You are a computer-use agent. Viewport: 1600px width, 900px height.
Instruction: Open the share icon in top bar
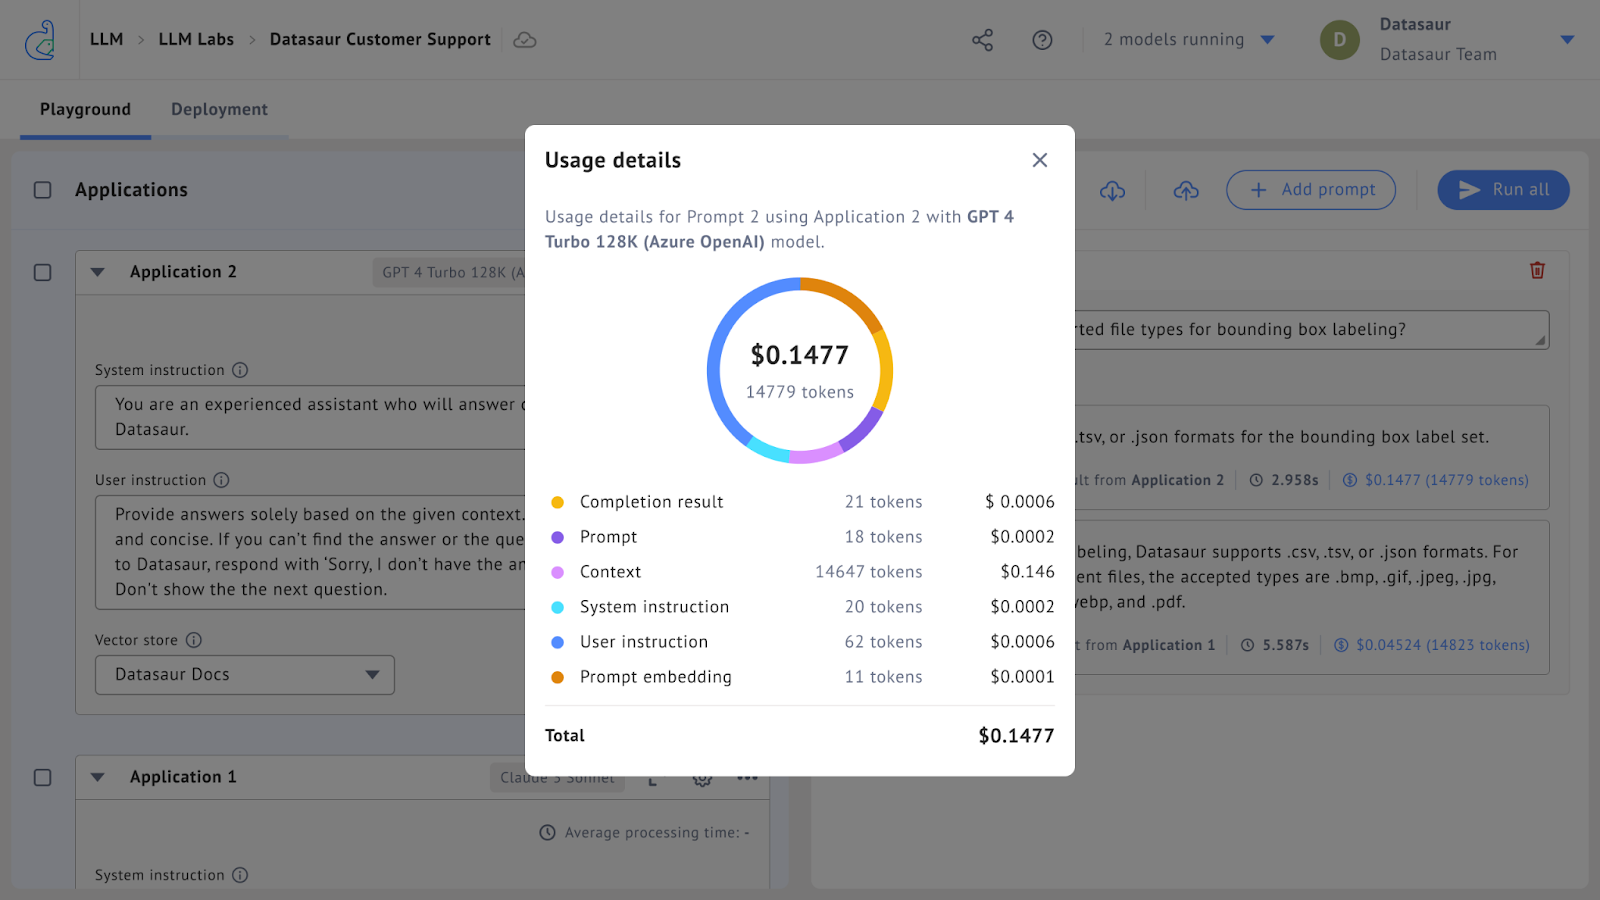pyautogui.click(x=982, y=40)
